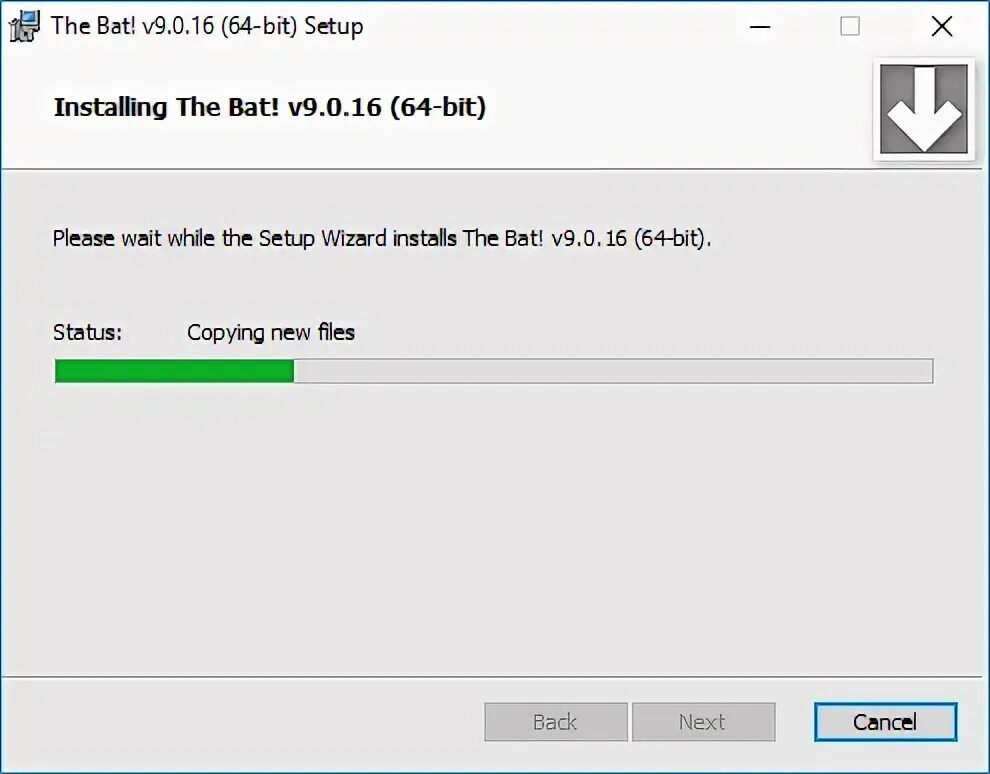Image resolution: width=990 pixels, height=774 pixels.
Task: Click the installer icon in the title bar
Action: tap(24, 27)
